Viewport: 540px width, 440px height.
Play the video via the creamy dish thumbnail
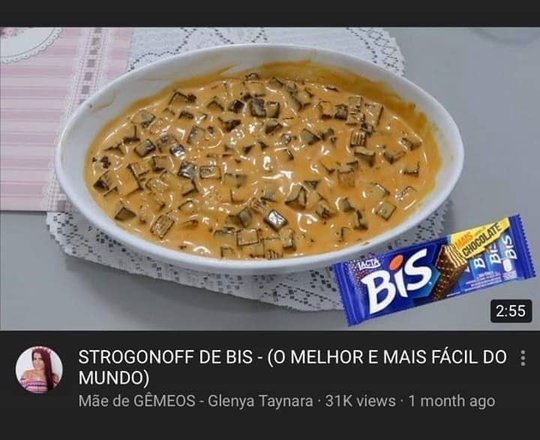pos(262,162)
